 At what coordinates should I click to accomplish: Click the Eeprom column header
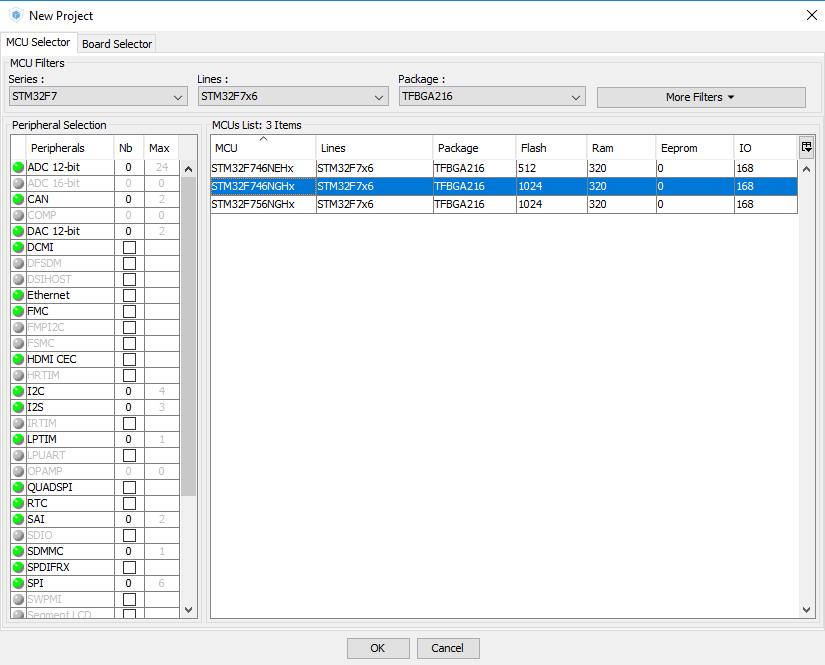click(x=695, y=148)
